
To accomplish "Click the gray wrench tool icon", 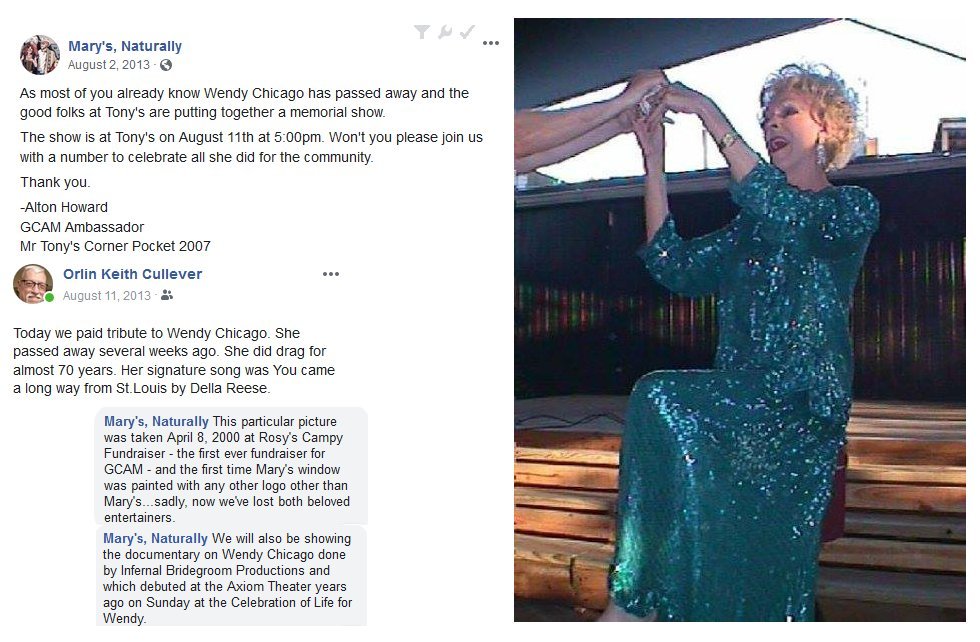I will pos(444,31).
